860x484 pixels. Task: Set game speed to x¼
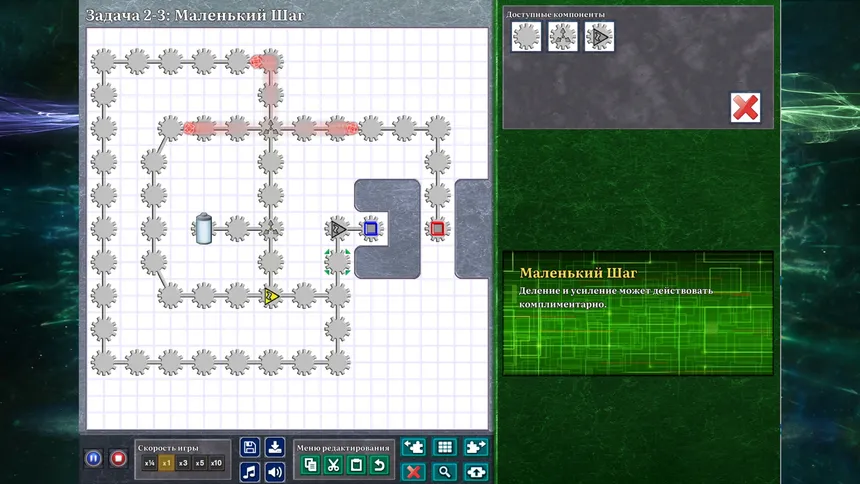149,463
